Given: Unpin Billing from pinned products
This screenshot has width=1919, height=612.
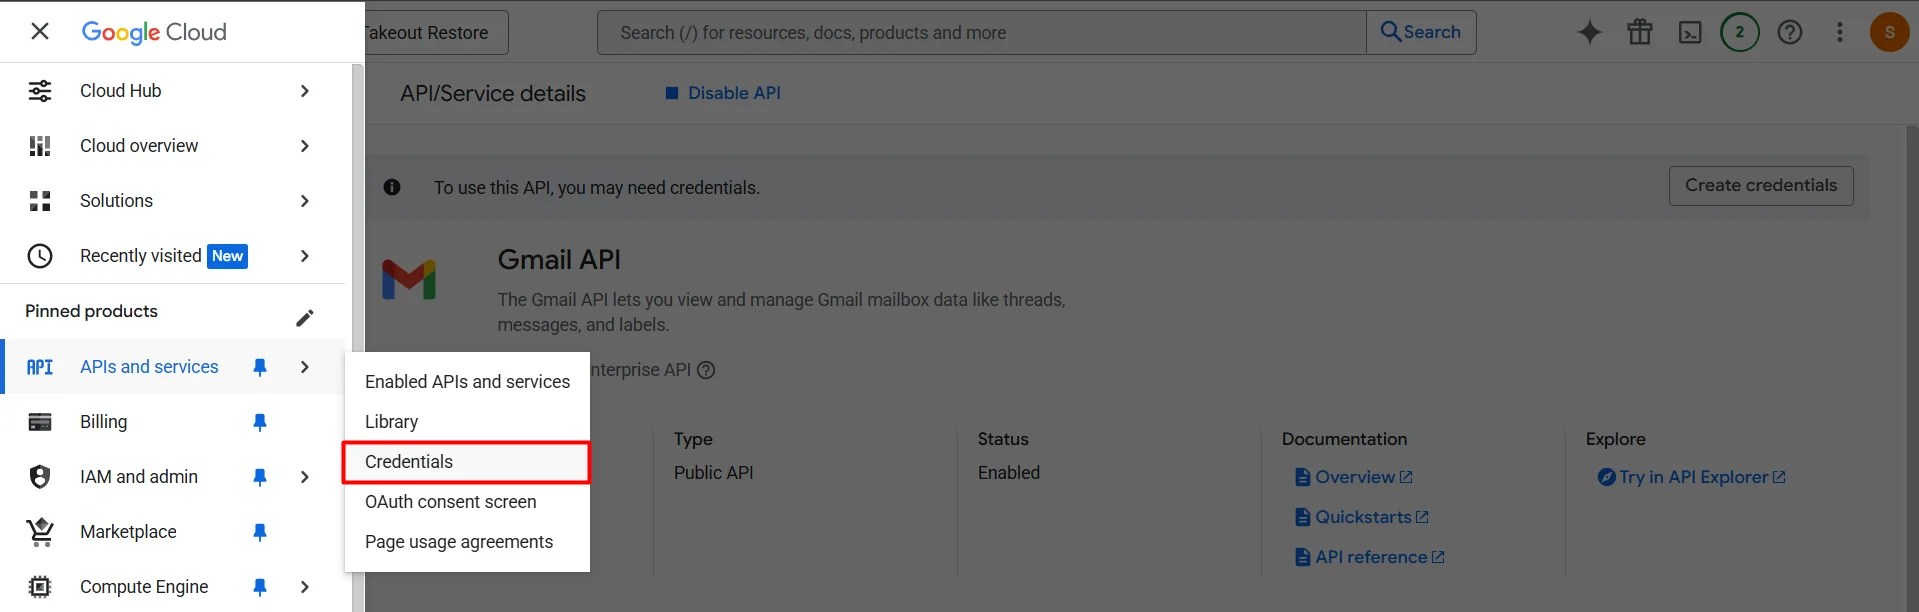Looking at the screenshot, I should point(260,422).
